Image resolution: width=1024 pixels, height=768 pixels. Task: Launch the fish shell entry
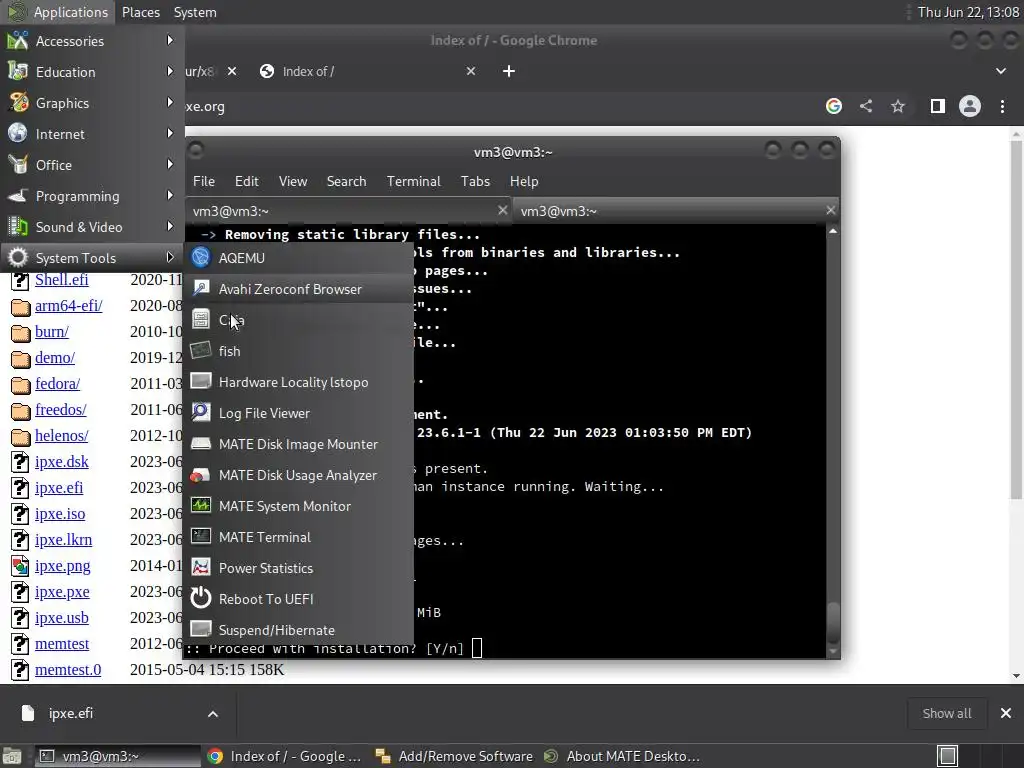(x=298, y=351)
